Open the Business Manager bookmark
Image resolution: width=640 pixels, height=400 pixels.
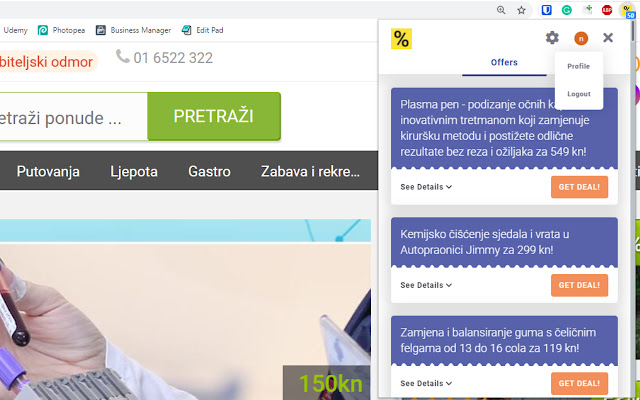tap(133, 30)
